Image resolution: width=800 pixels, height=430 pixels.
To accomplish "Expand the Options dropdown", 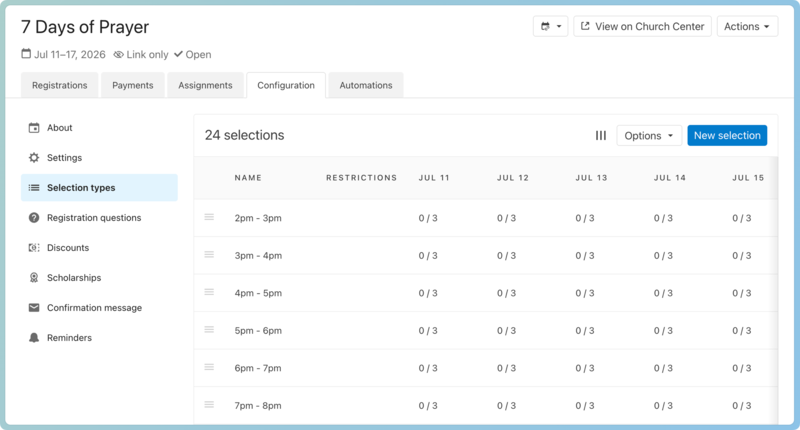I will (649, 136).
